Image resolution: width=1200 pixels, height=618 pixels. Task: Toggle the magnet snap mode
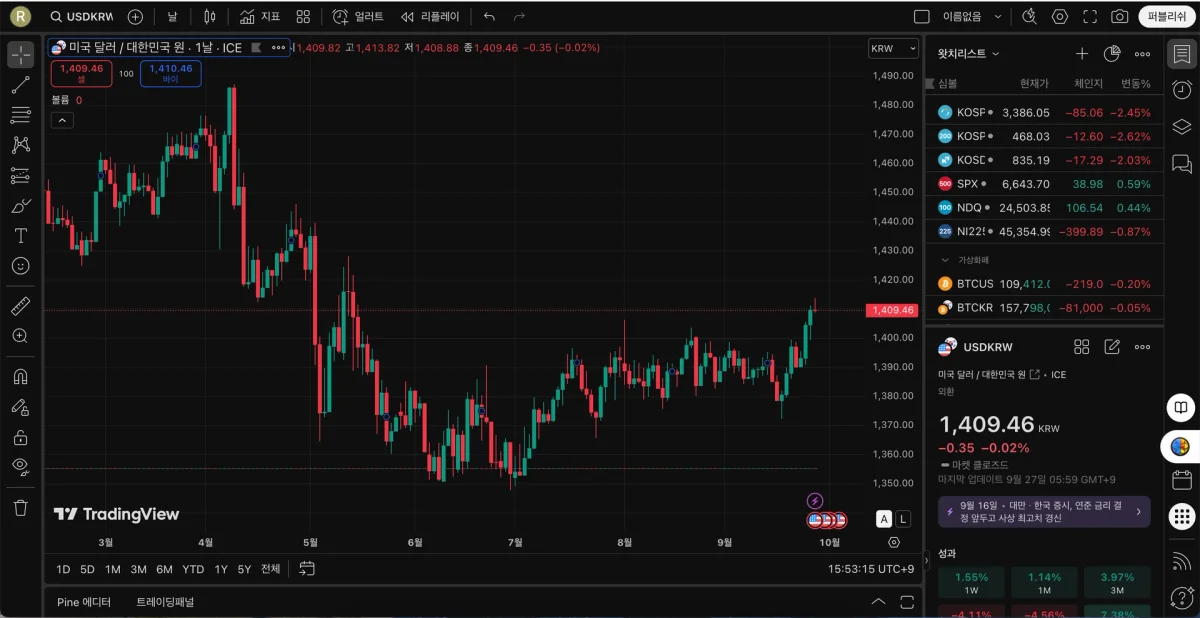coord(20,377)
